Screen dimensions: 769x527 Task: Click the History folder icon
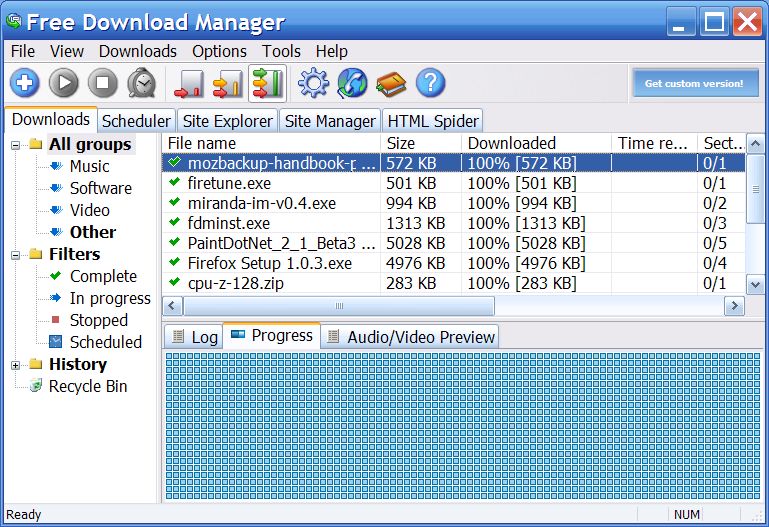click(35, 364)
